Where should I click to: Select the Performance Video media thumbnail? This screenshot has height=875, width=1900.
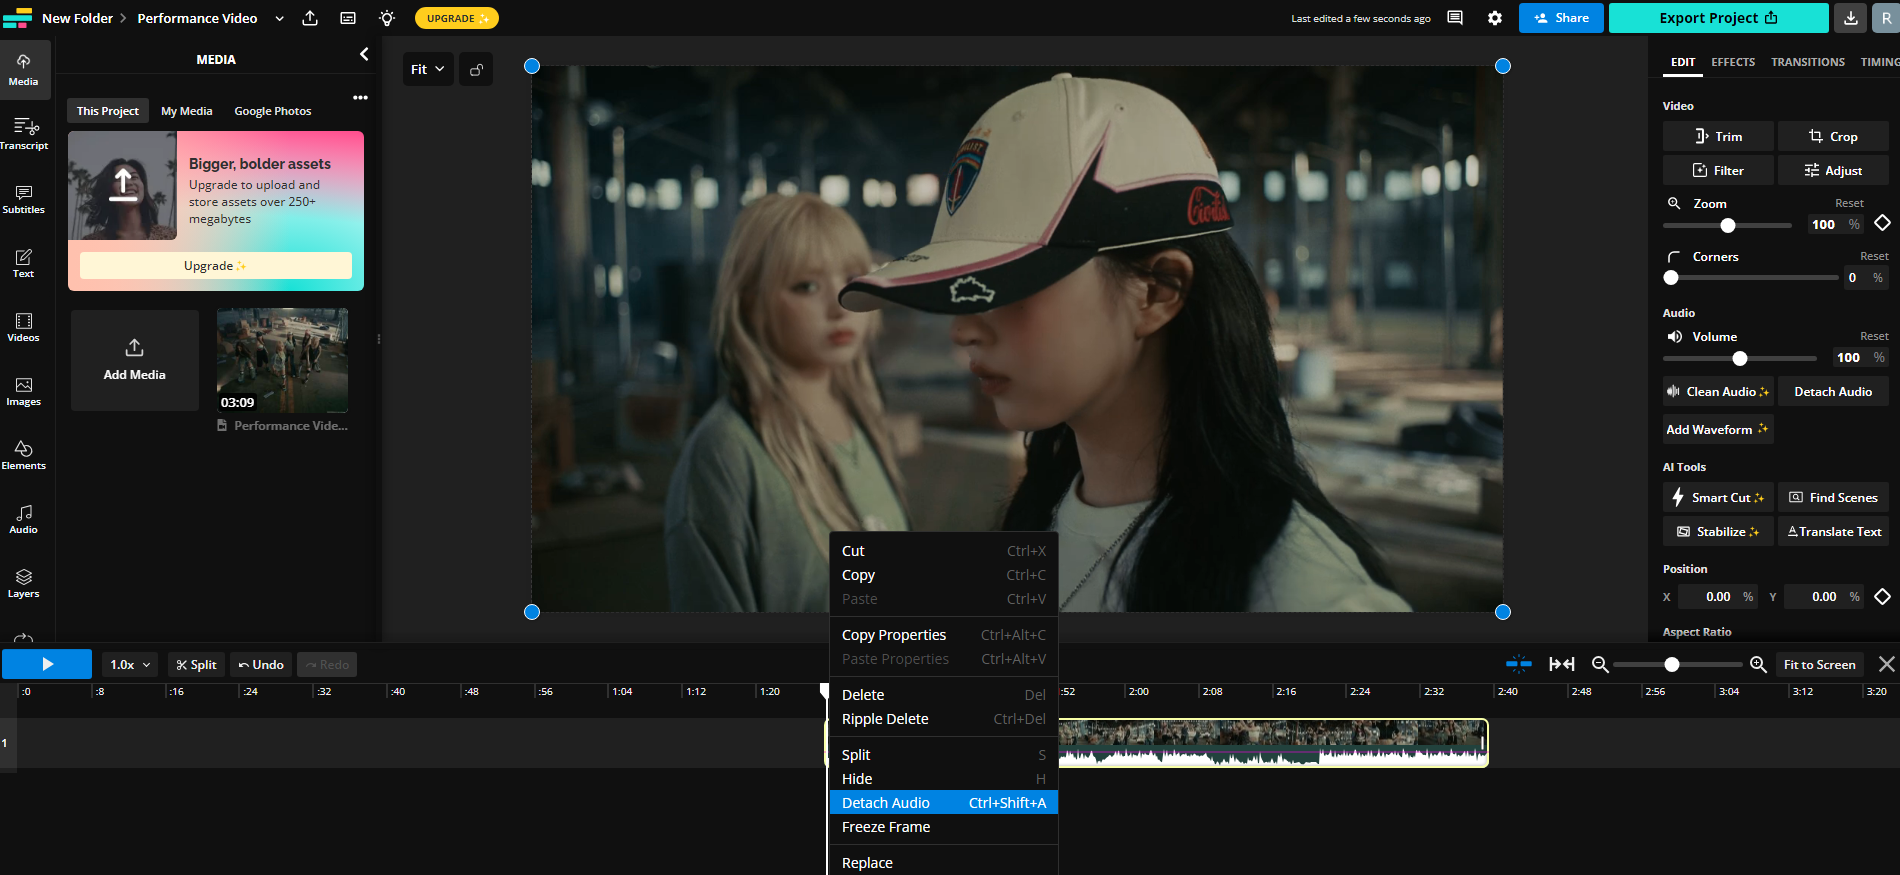[282, 360]
